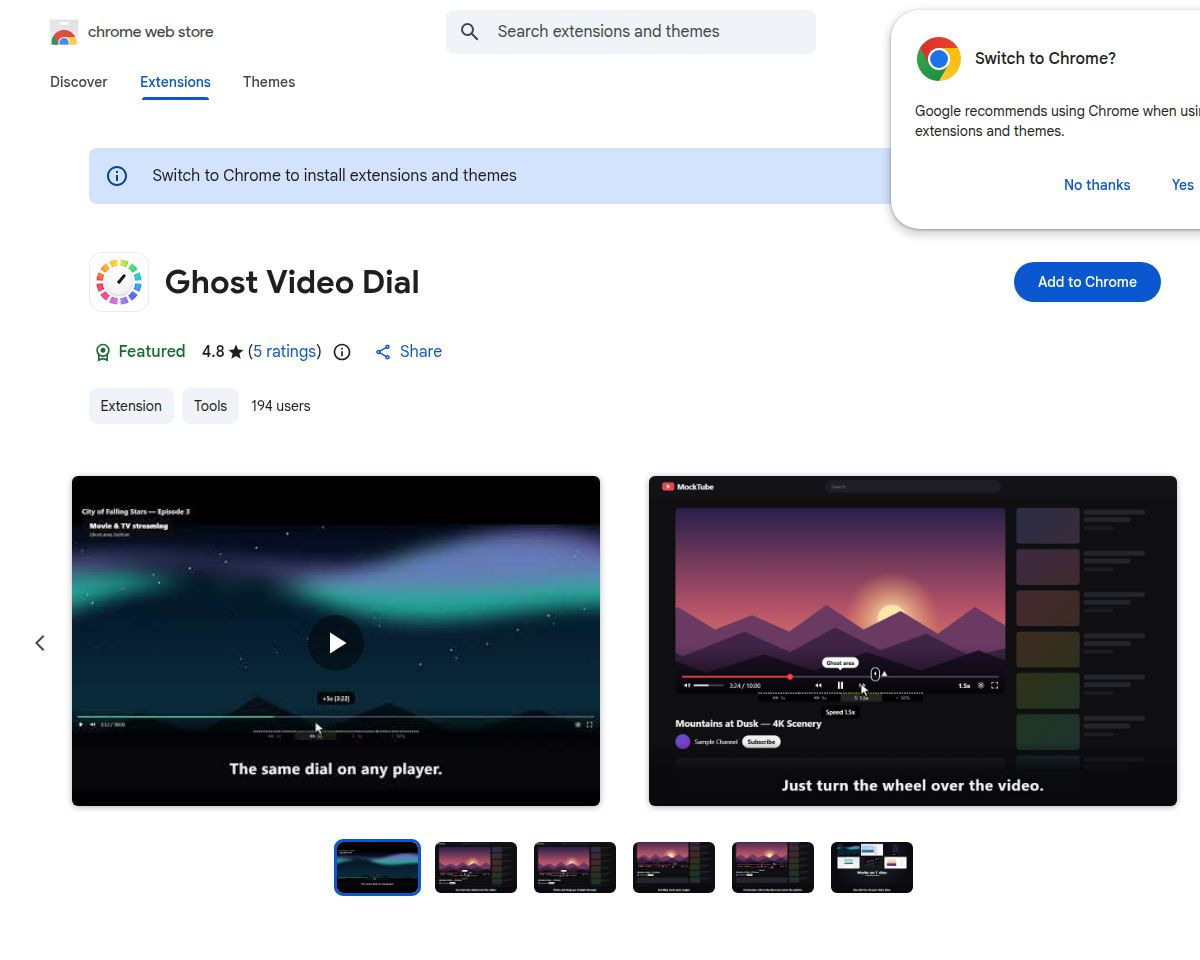Click the Tools category chip
1200x960 pixels.
click(210, 406)
